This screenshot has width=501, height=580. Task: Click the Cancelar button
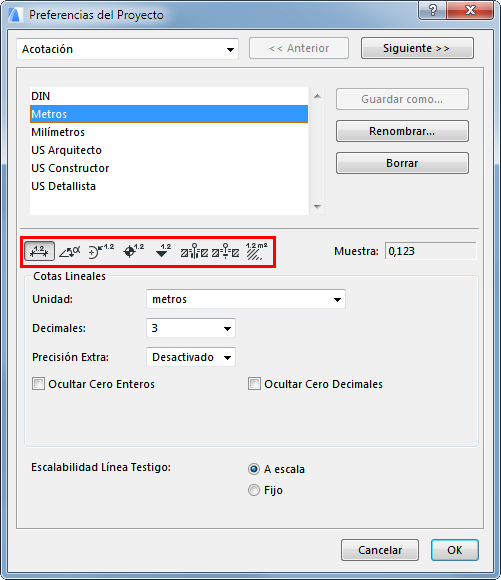click(x=380, y=550)
